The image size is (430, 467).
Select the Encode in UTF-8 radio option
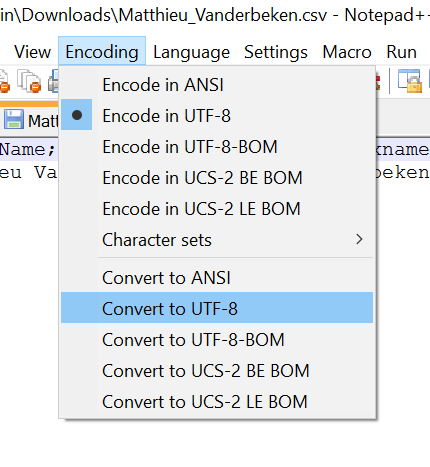[x=217, y=115]
